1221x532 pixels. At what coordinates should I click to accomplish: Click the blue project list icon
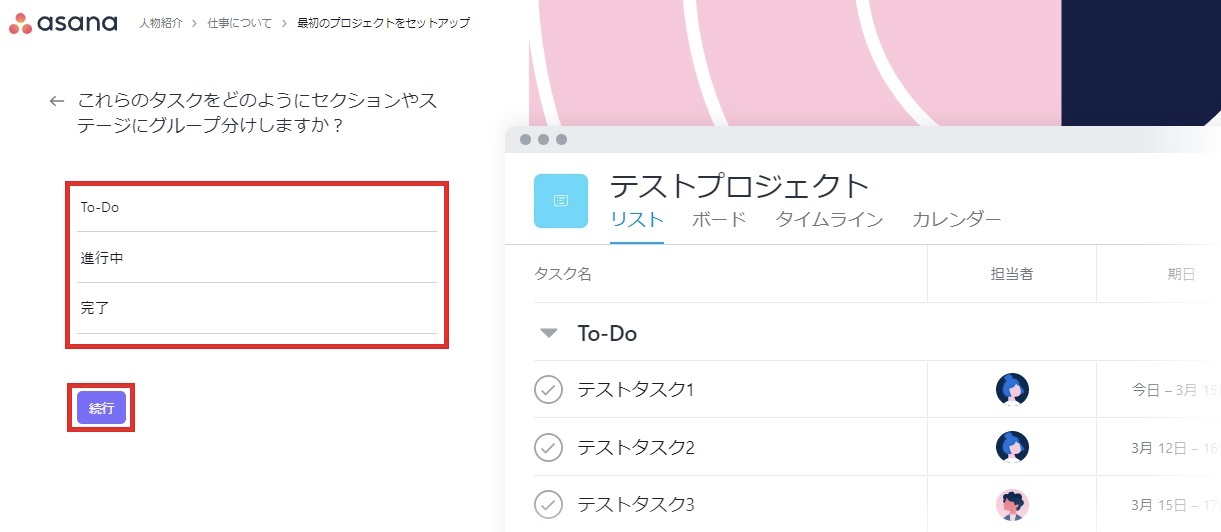tap(560, 201)
